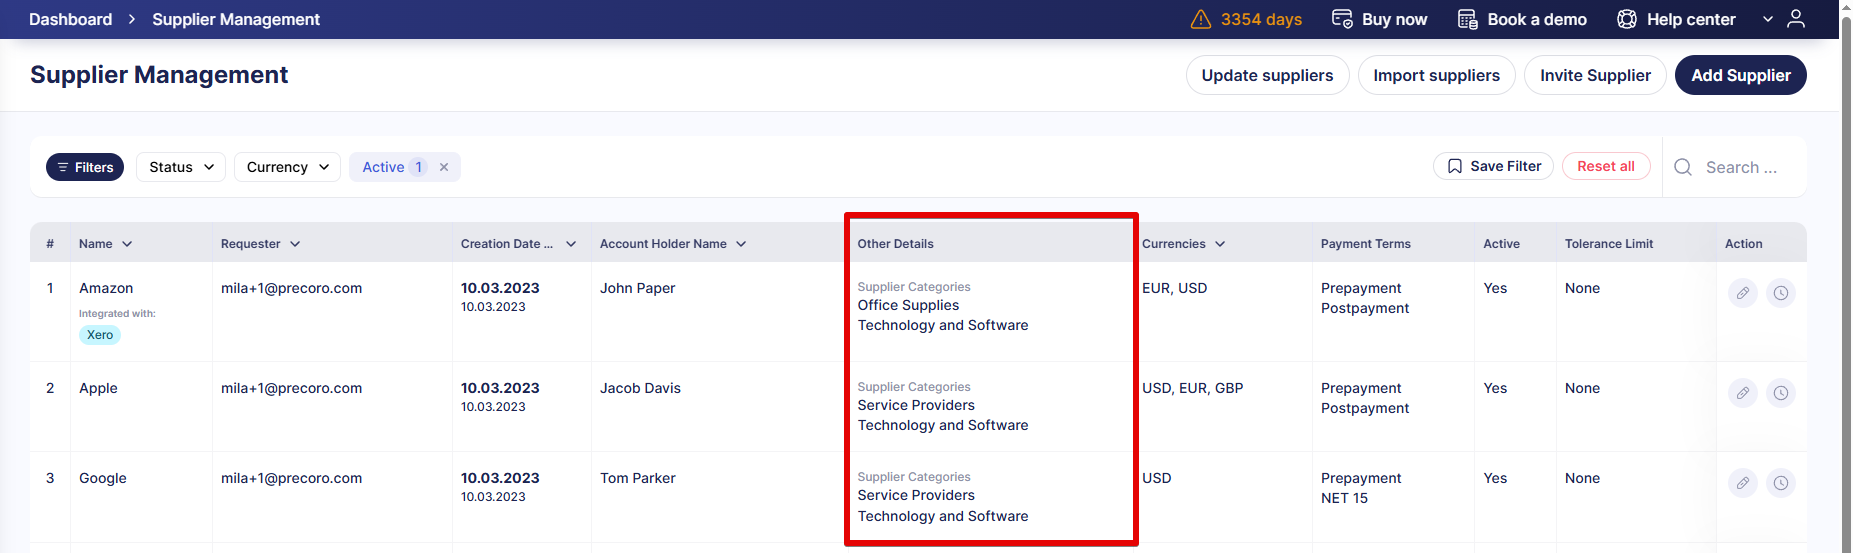Viewport: 1853px width, 553px height.
Task: Open the Filters button
Action: point(85,167)
